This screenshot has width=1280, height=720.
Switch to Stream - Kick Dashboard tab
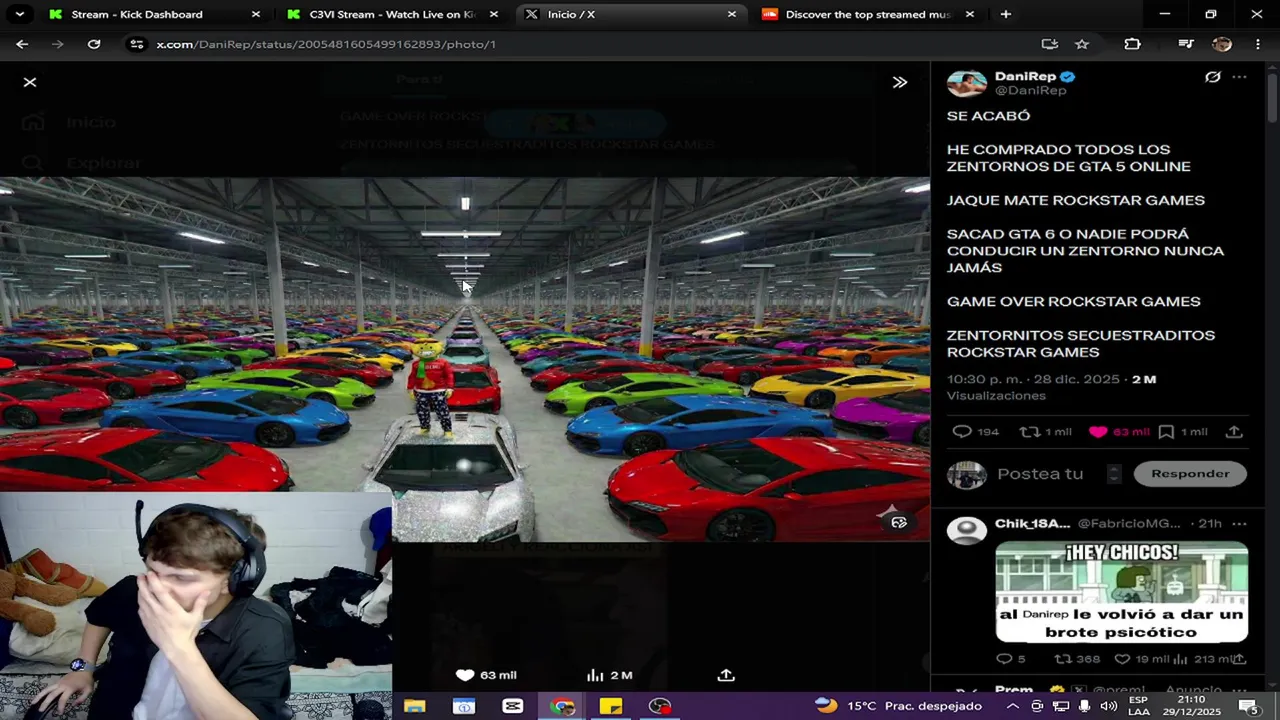pyautogui.click(x=137, y=14)
